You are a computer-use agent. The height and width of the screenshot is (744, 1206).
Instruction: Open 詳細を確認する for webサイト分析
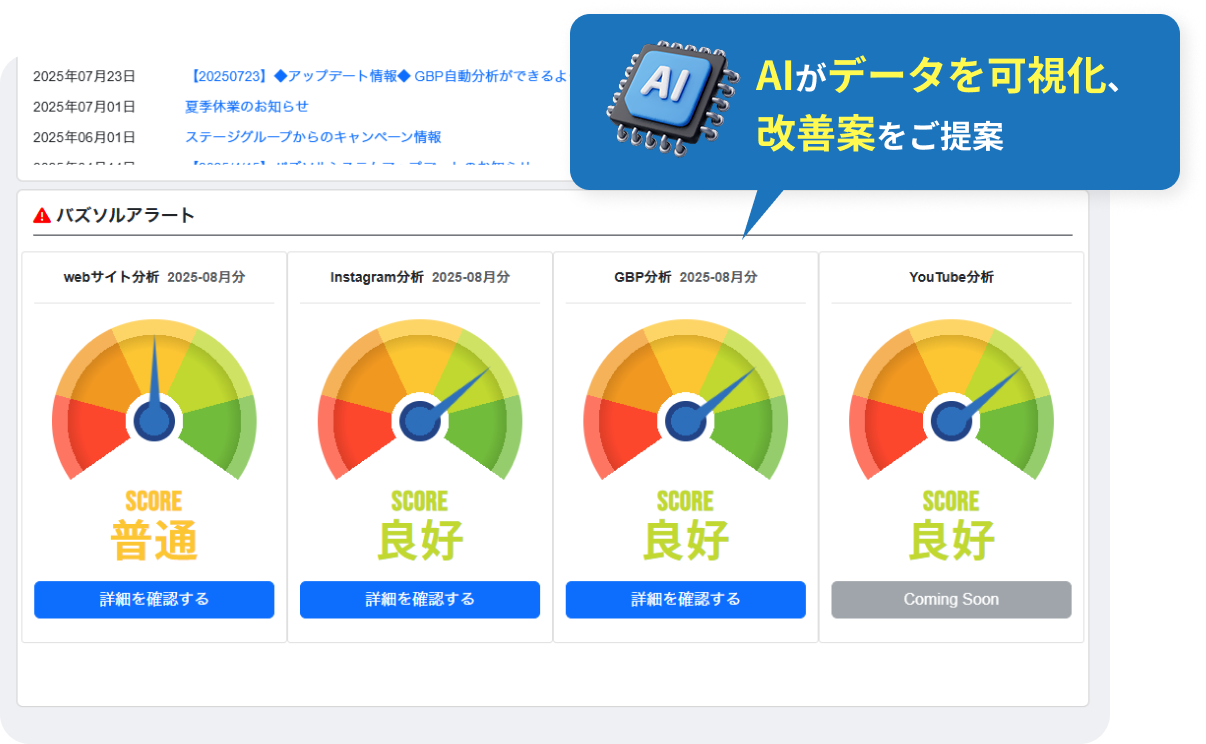click(154, 599)
